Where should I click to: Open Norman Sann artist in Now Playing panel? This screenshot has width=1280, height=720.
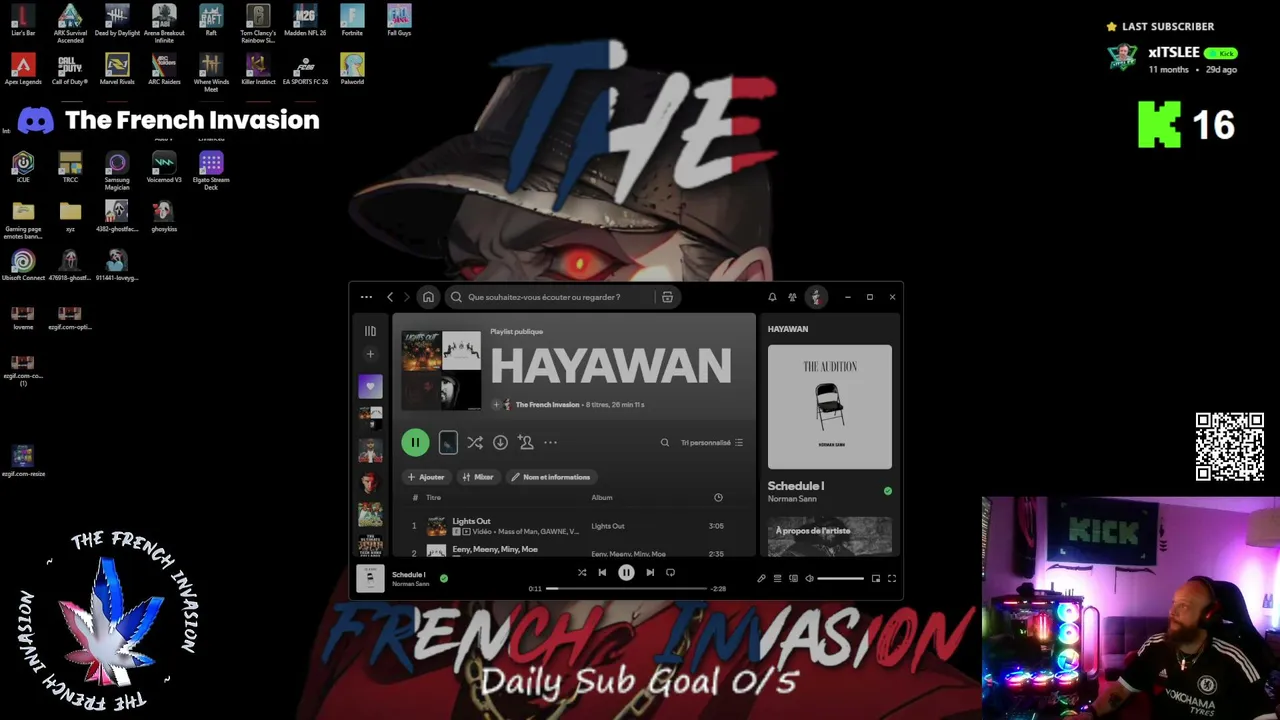(792, 499)
